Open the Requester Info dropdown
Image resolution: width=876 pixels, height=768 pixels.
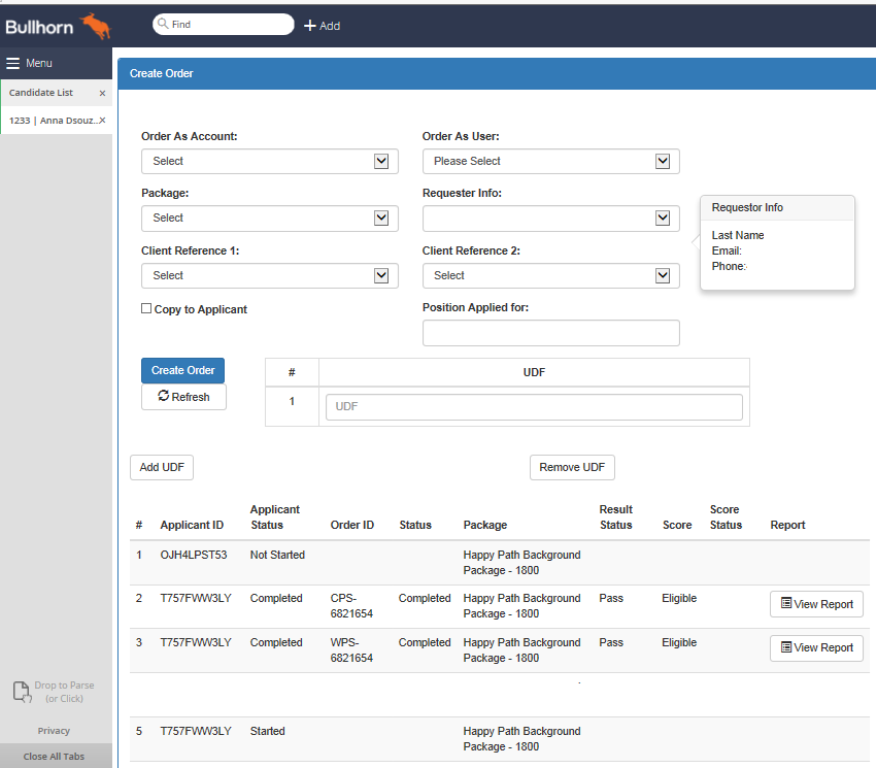[x=550, y=218]
